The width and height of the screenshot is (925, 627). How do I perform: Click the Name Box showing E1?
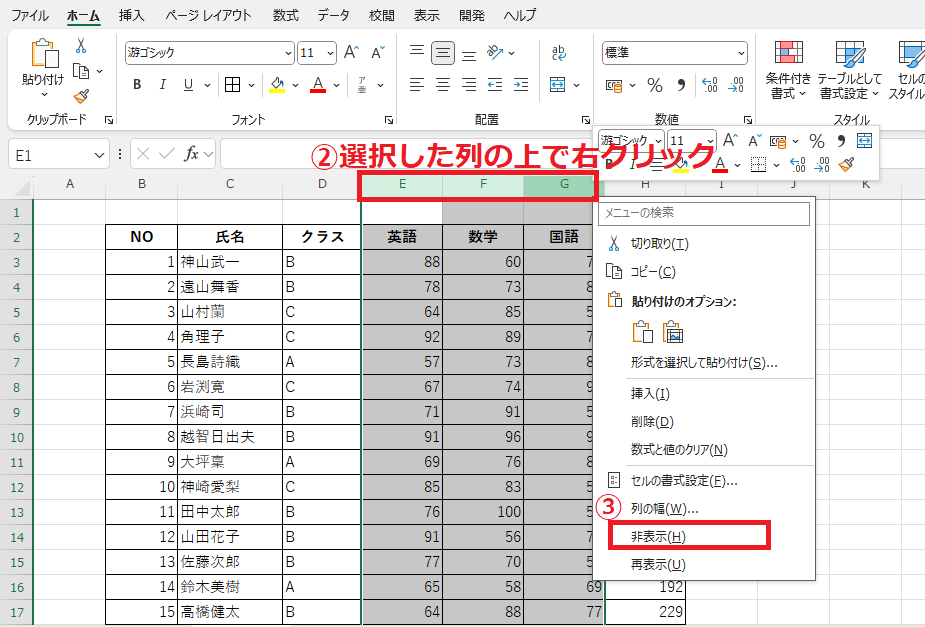click(58, 155)
